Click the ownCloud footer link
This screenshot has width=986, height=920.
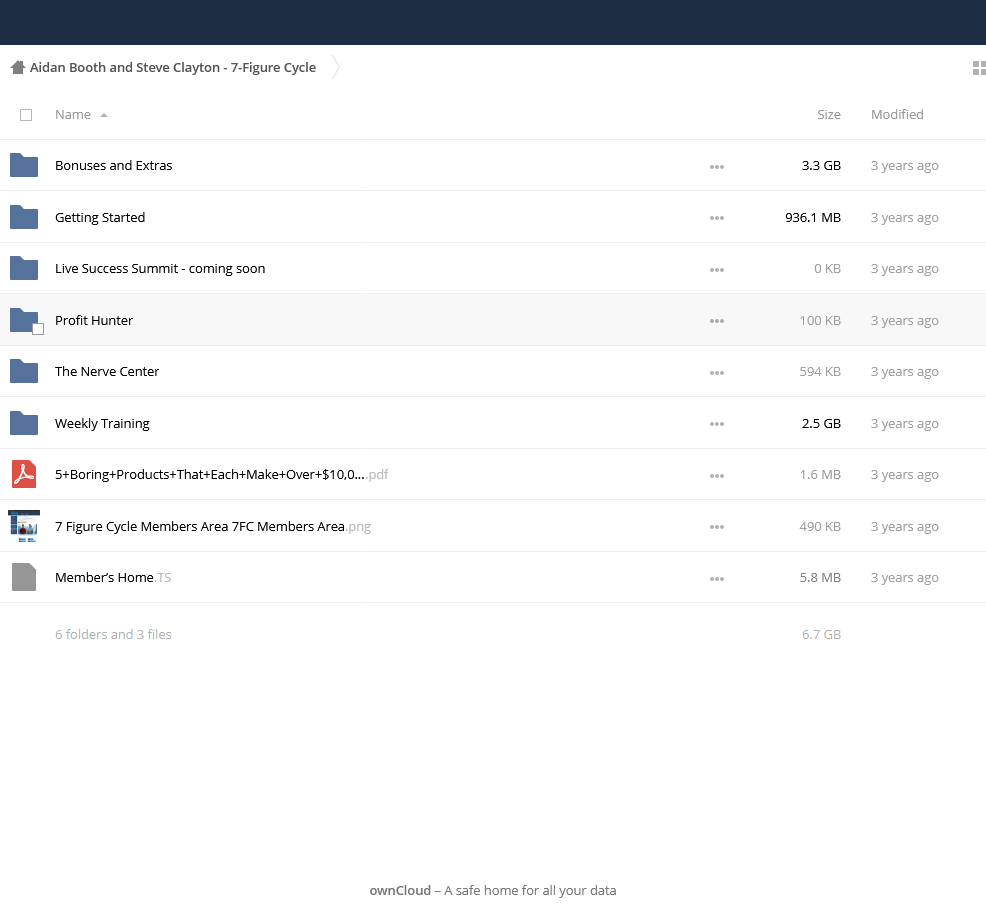coord(400,890)
